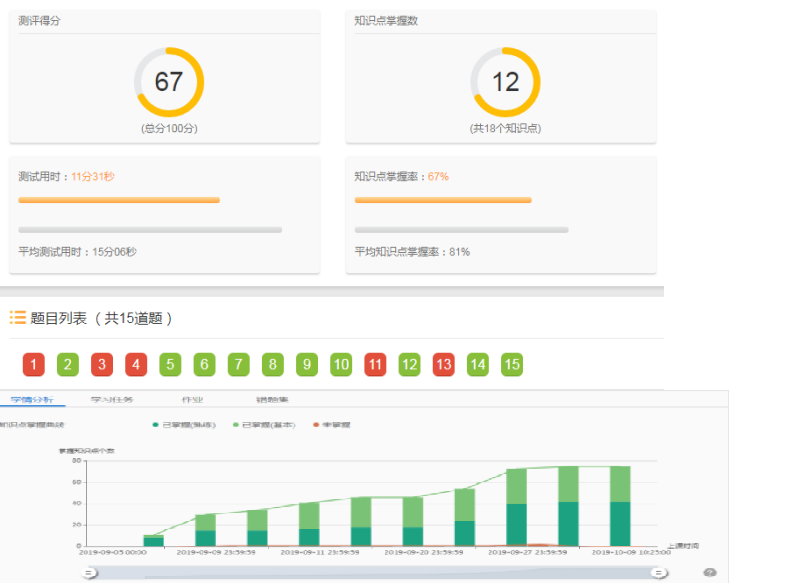Viewport: 797px width, 585px height.
Task: Select green question number 5
Action: tap(170, 365)
